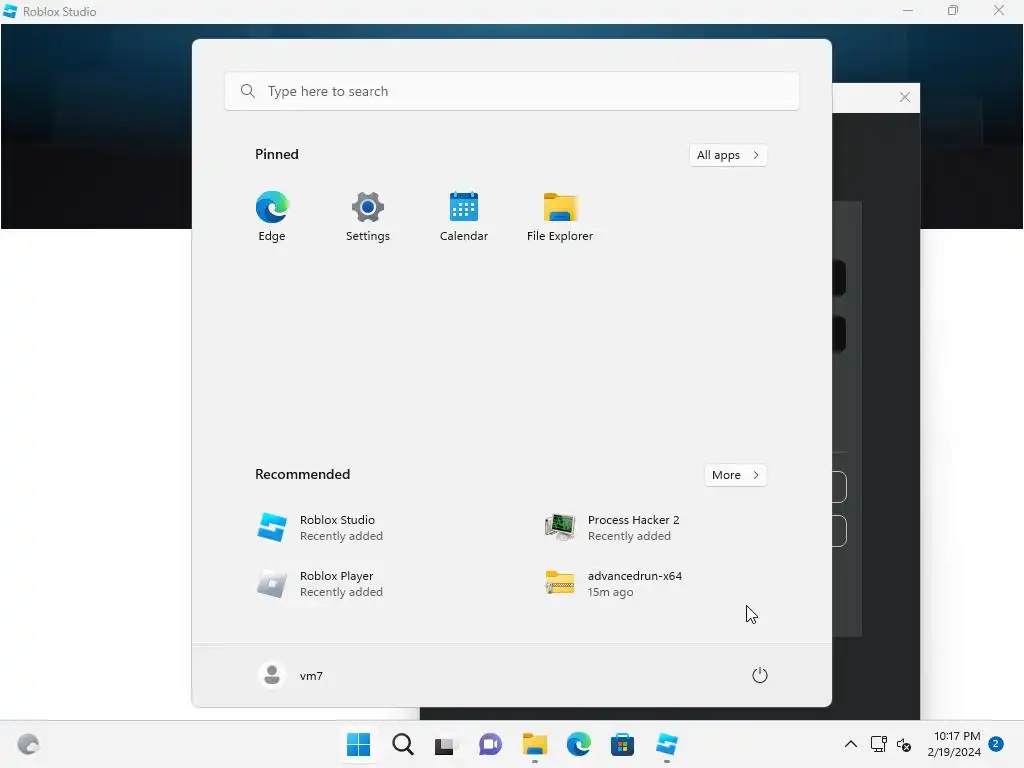Open the vm7 user account menu
The width and height of the screenshot is (1024, 768).
click(291, 675)
